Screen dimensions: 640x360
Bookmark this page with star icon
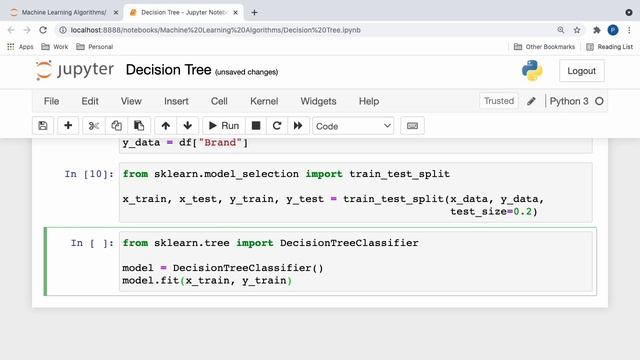point(577,30)
